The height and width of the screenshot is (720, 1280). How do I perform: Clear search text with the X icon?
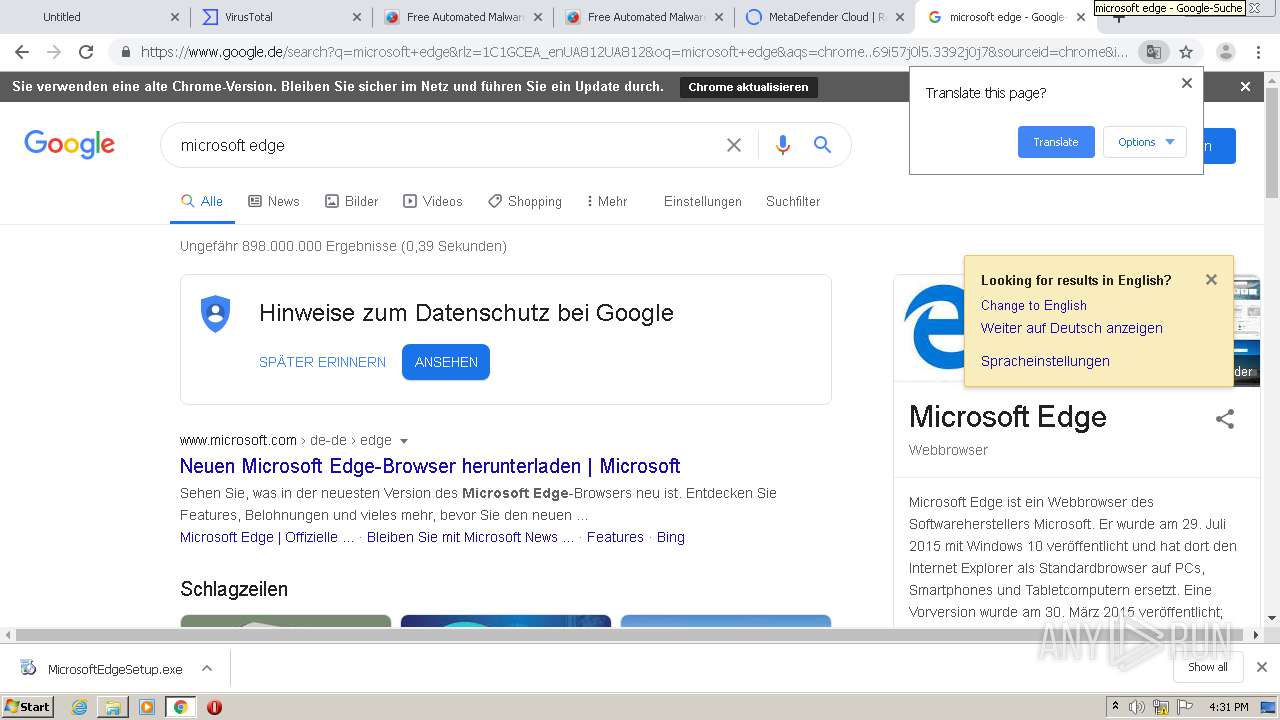[x=734, y=145]
